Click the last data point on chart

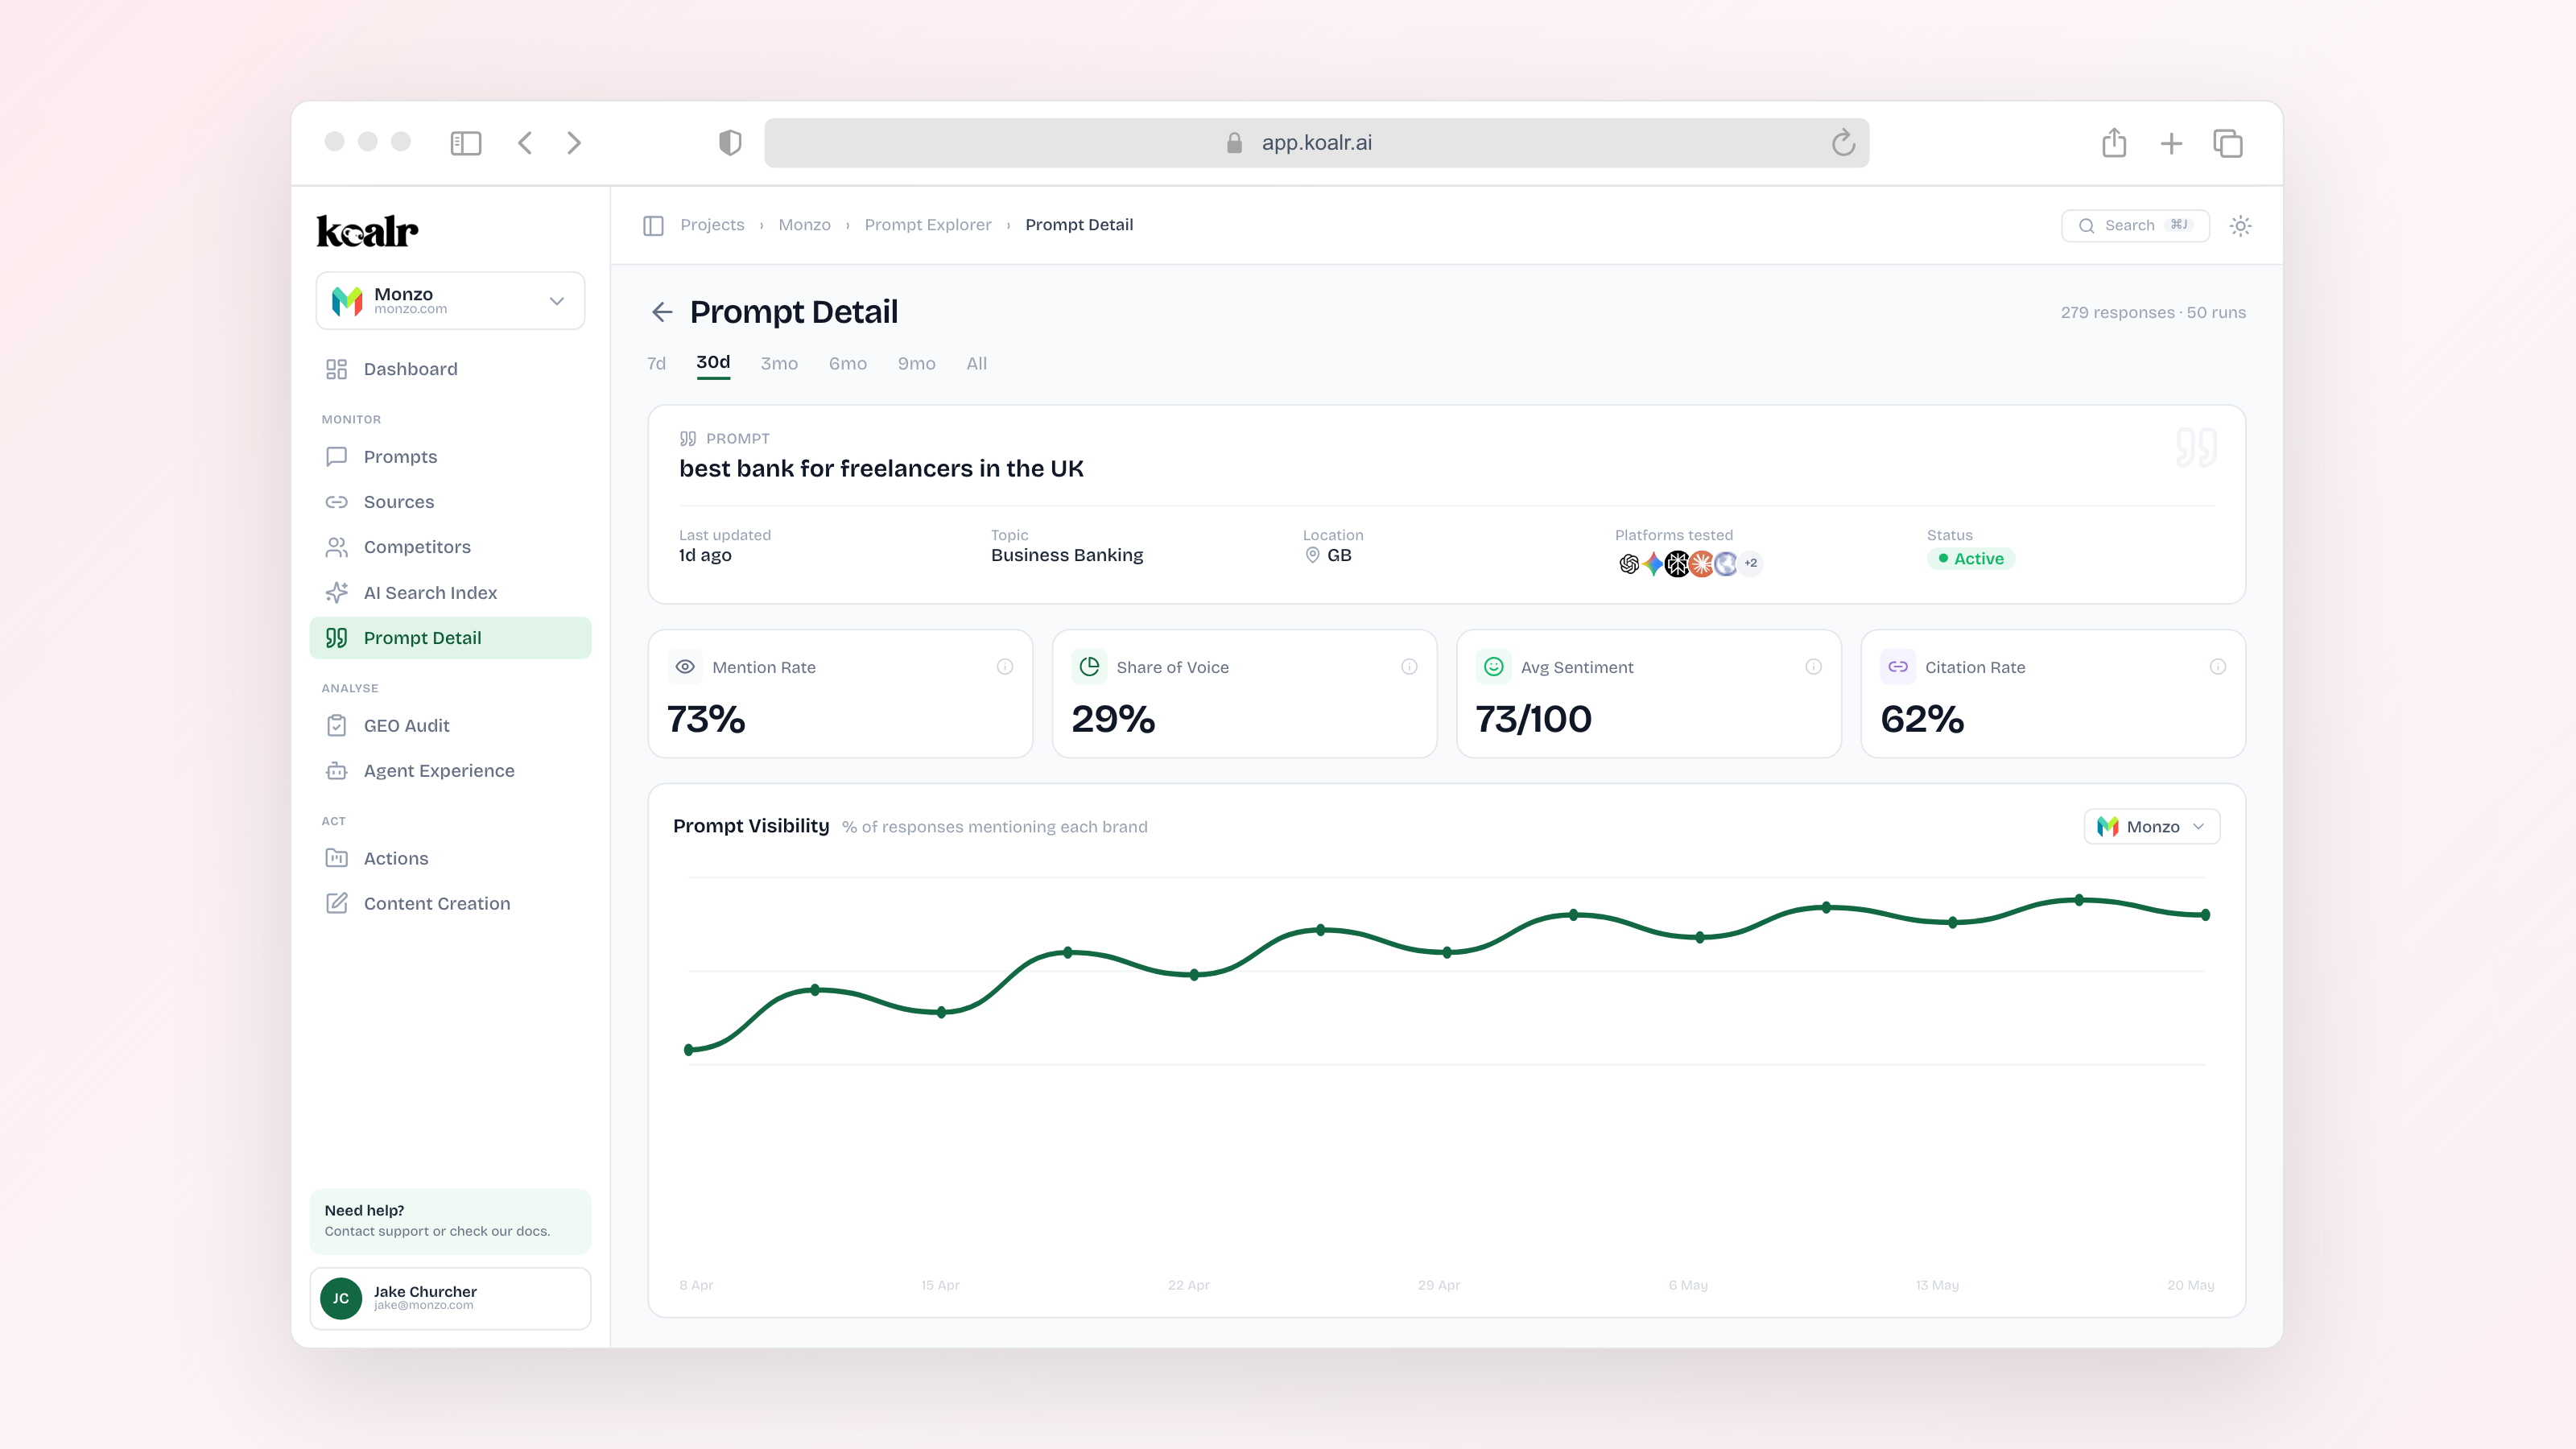(x=2206, y=915)
